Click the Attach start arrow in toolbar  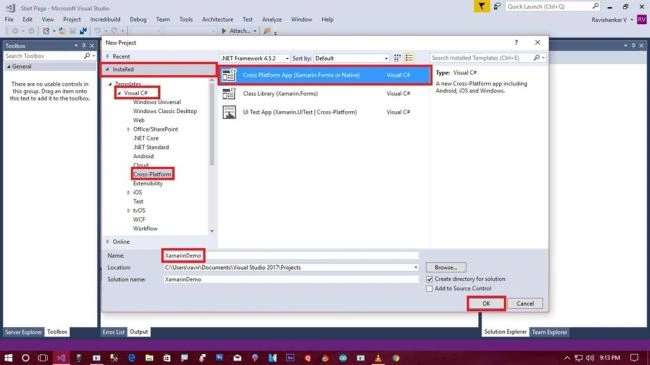pos(224,31)
